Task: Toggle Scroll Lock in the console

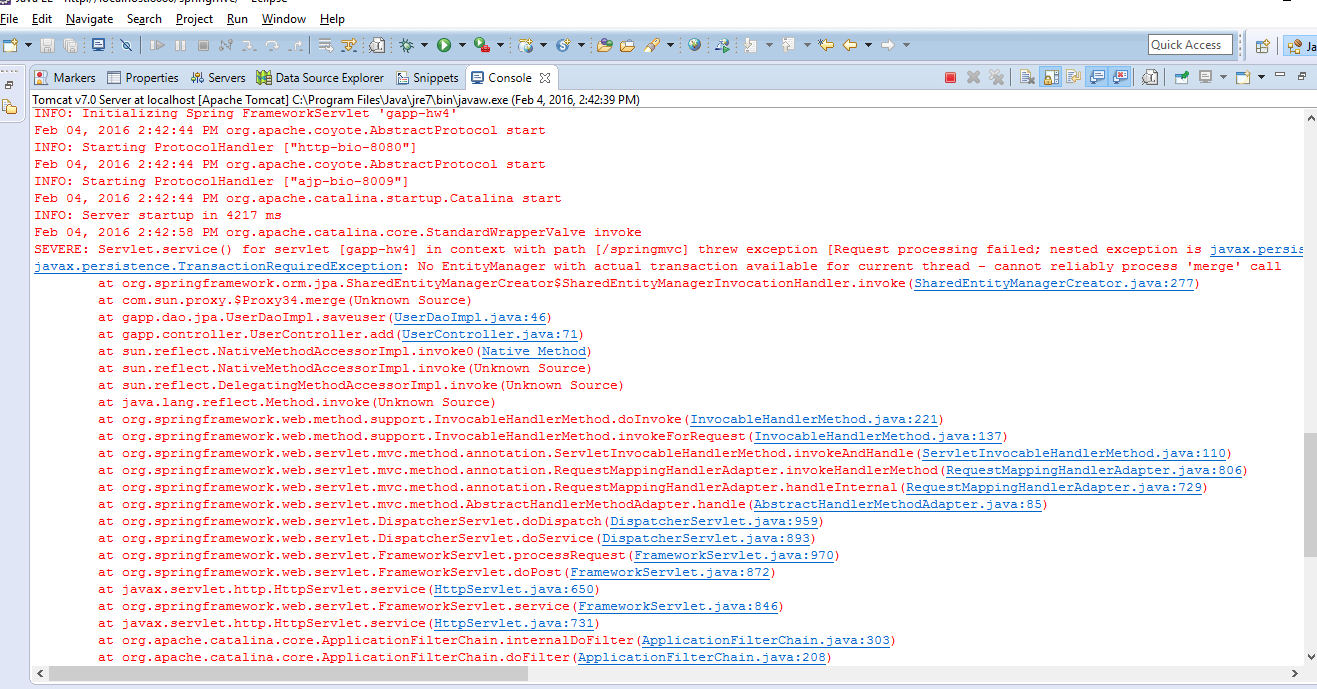Action: click(x=1051, y=77)
